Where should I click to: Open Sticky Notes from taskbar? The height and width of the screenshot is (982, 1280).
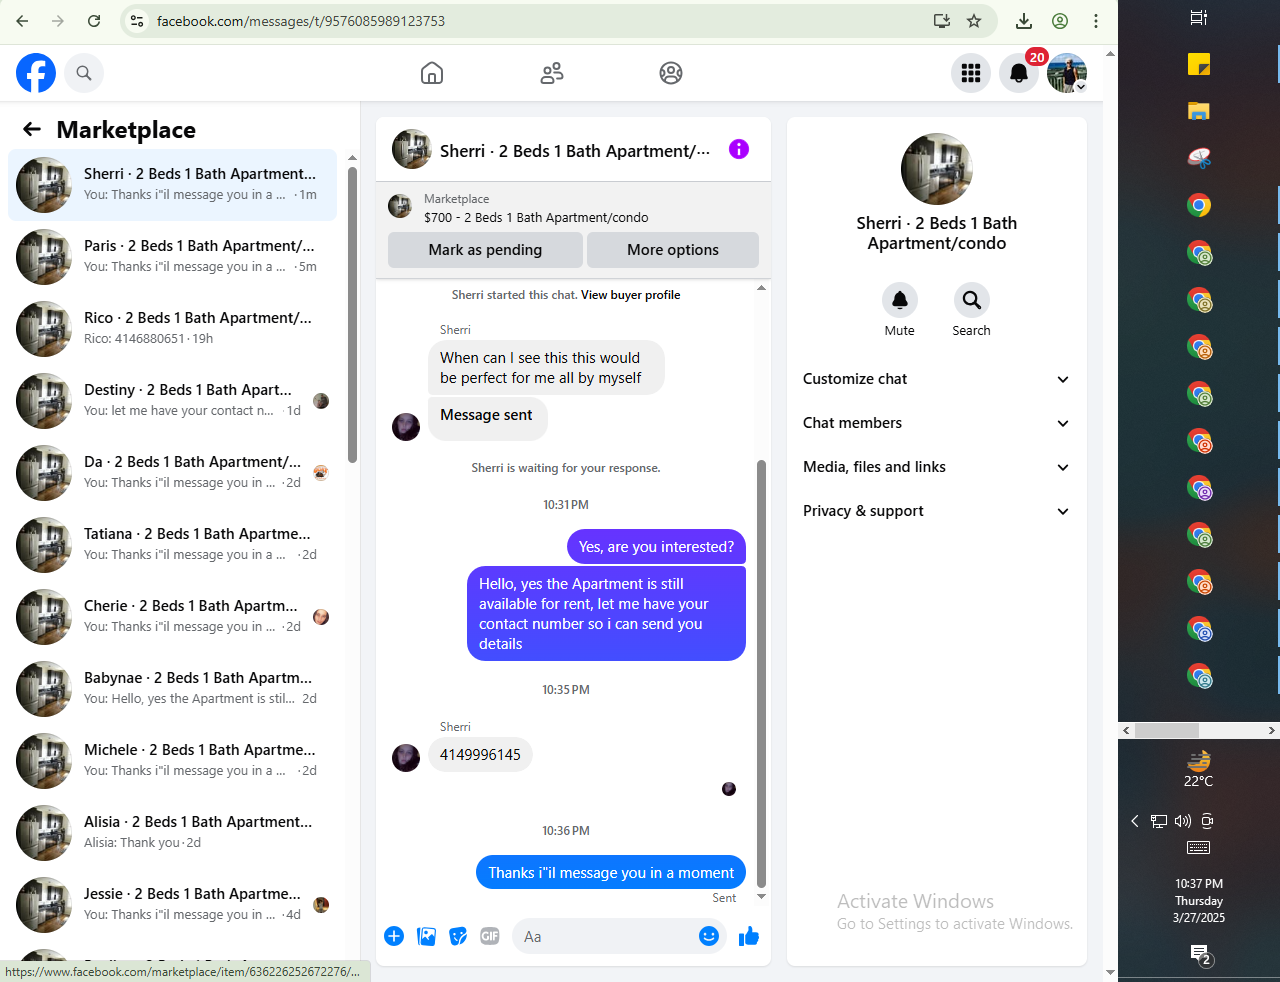[x=1199, y=64]
